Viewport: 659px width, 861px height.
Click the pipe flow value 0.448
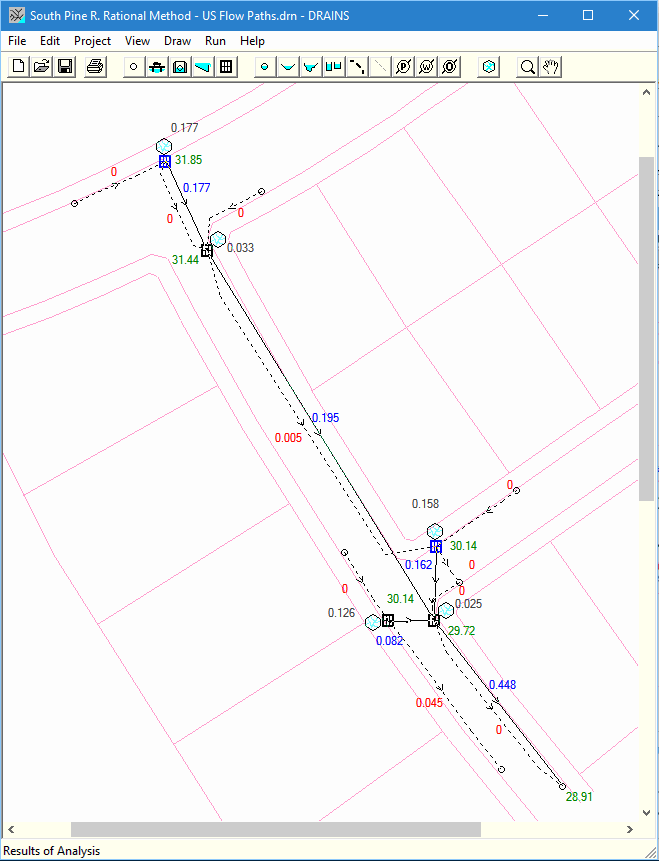pos(502,685)
